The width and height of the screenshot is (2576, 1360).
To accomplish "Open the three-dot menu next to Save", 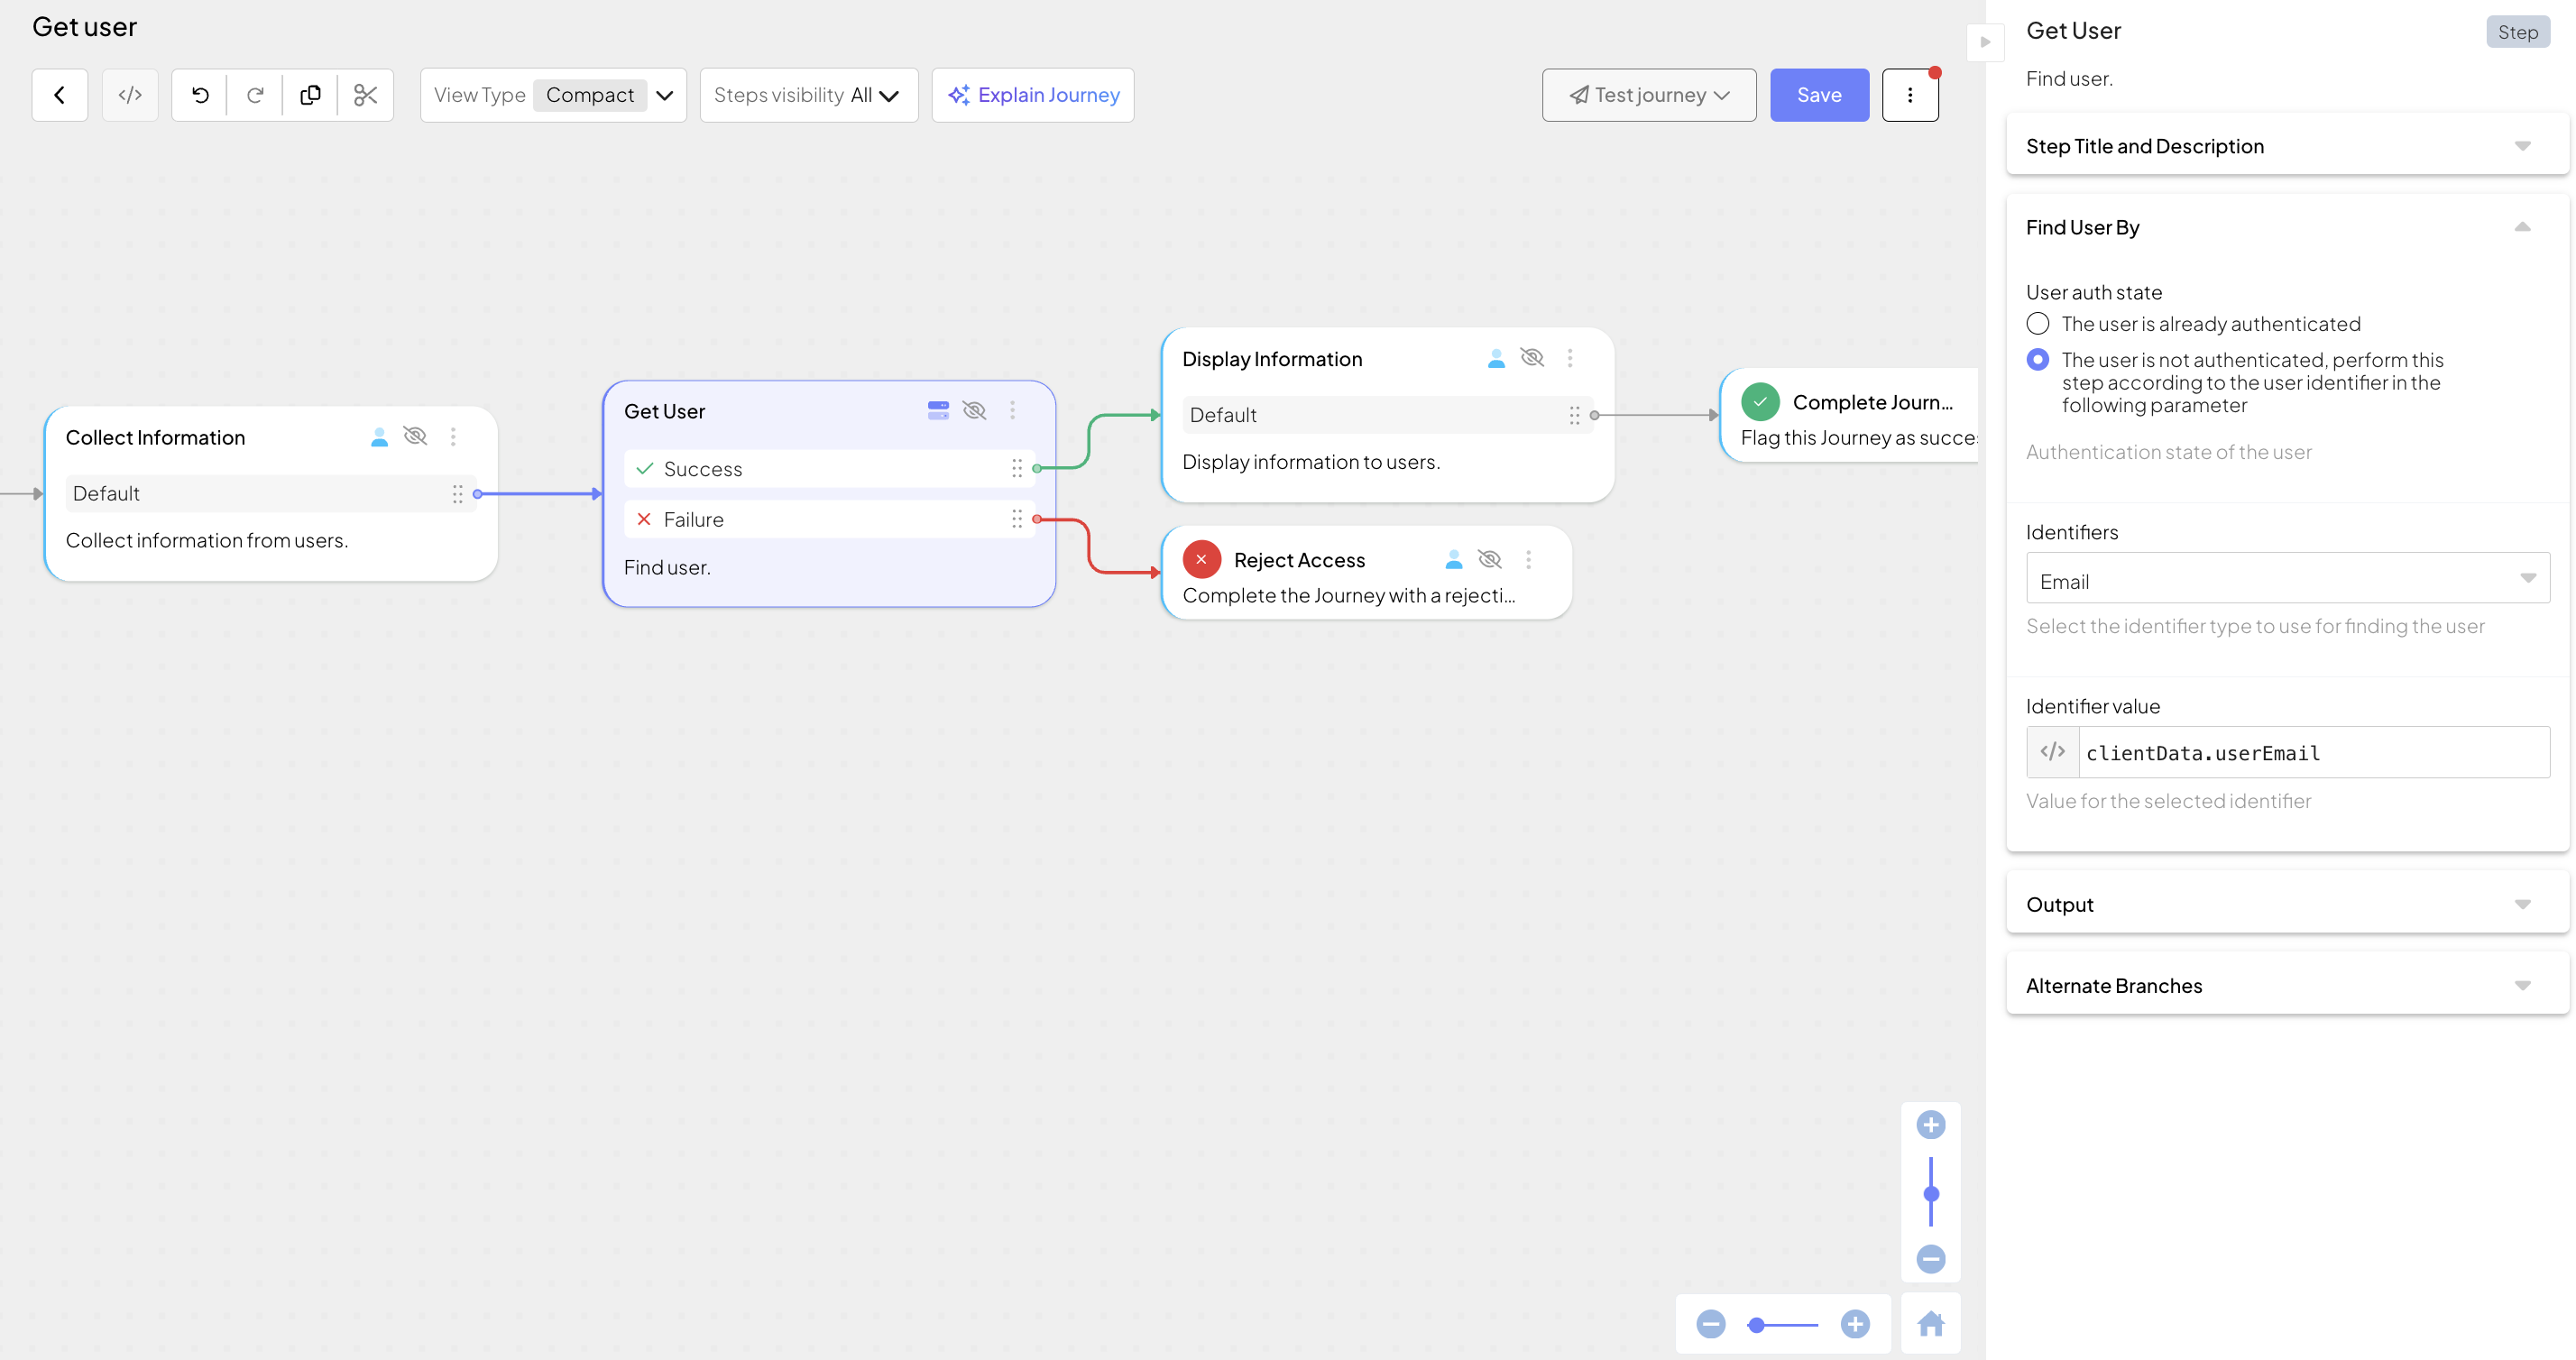I will [x=1909, y=95].
